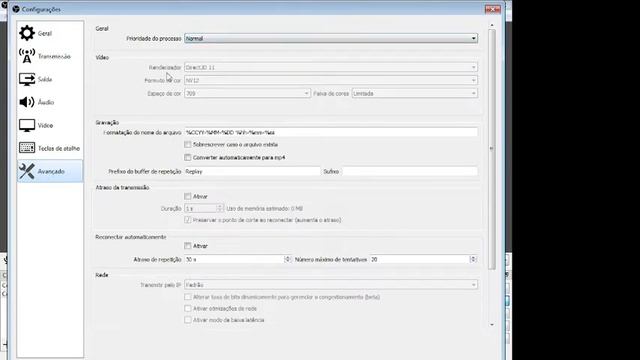Open the Prioridade do processo dropdown

pyautogui.click(x=331, y=38)
